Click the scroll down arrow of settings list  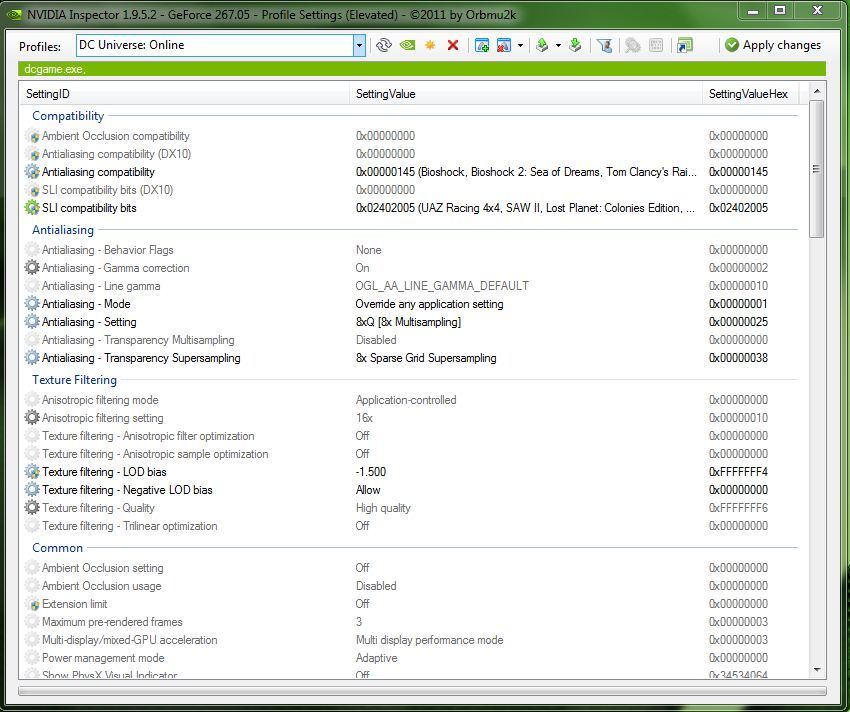[x=817, y=670]
